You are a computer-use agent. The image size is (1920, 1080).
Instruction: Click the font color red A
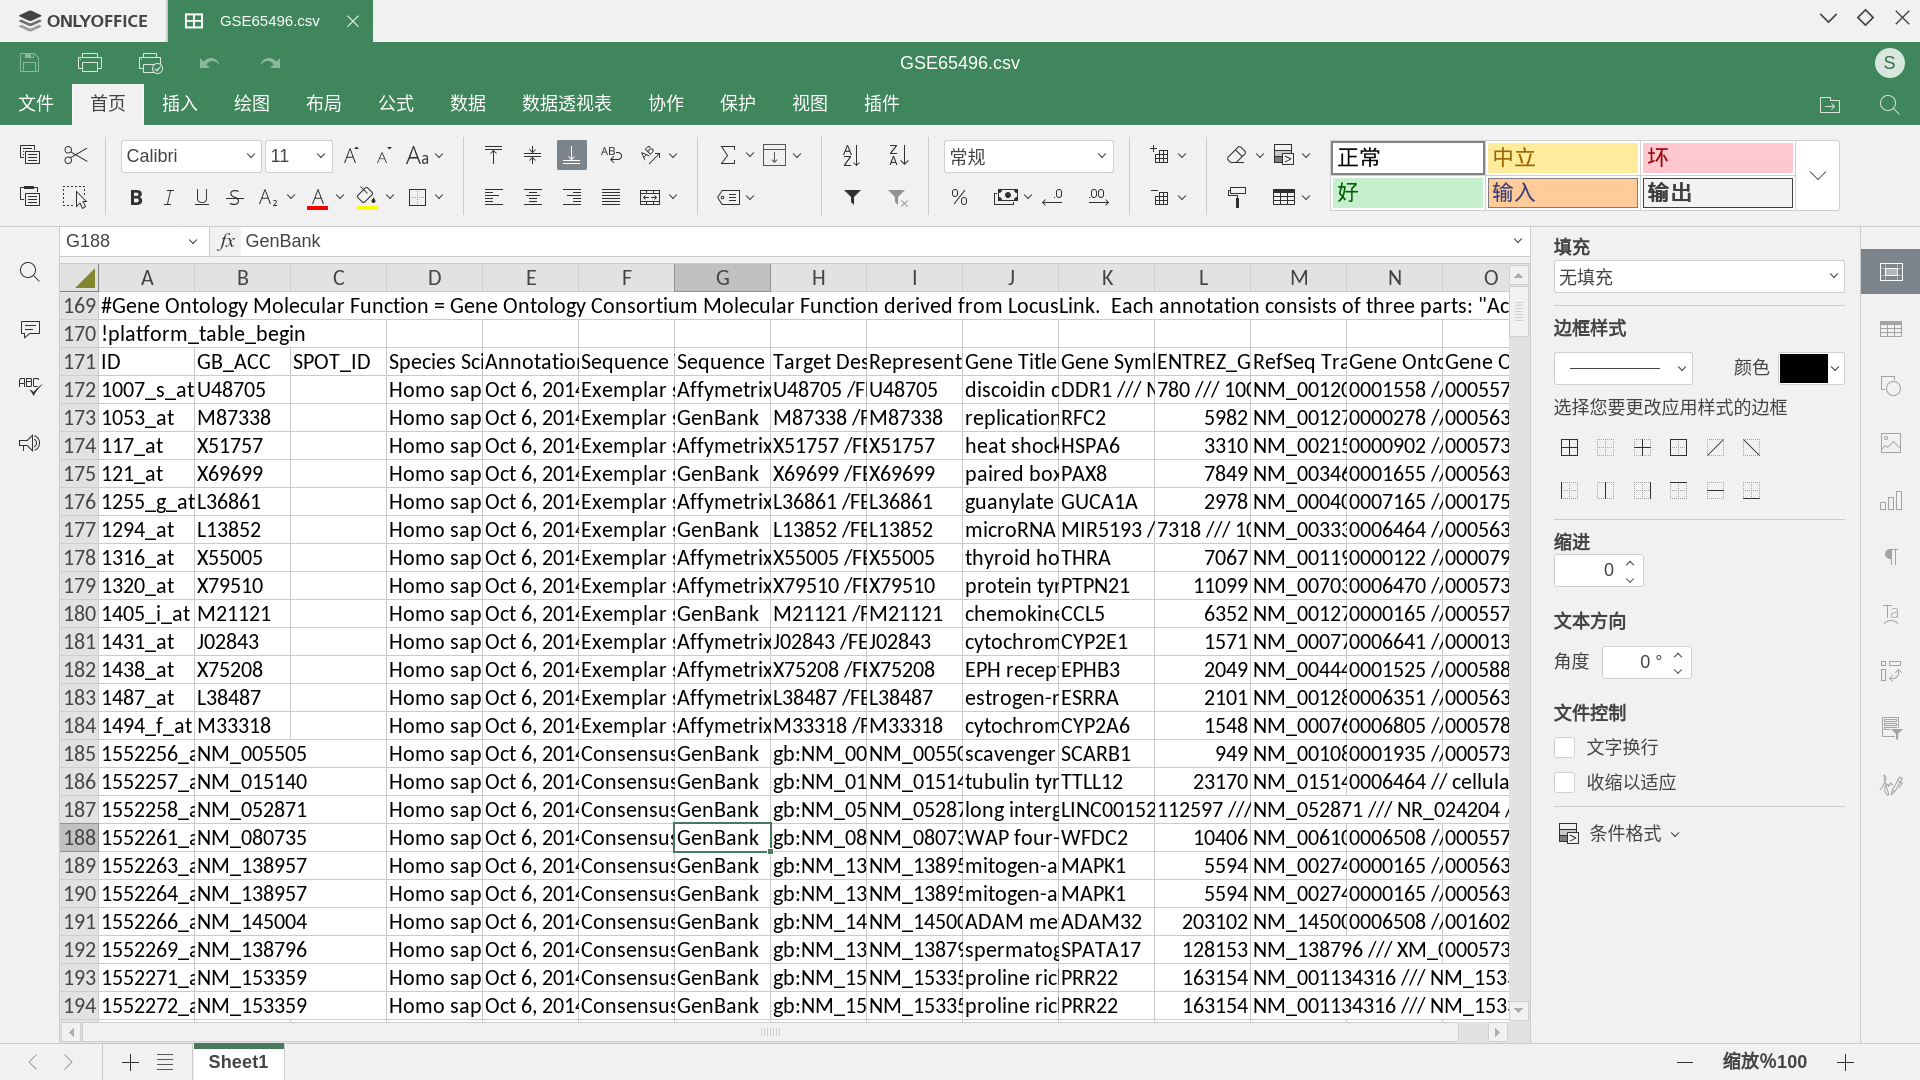point(317,198)
